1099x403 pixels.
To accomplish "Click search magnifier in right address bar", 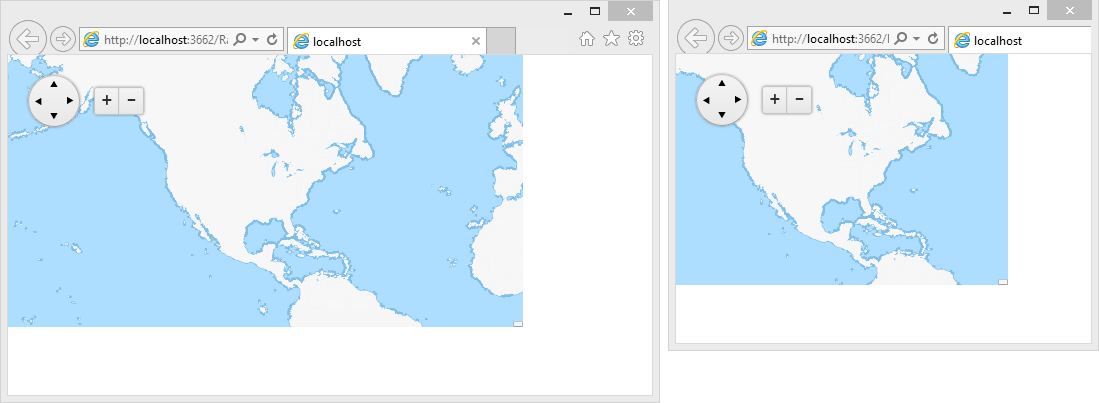I will click(x=901, y=39).
